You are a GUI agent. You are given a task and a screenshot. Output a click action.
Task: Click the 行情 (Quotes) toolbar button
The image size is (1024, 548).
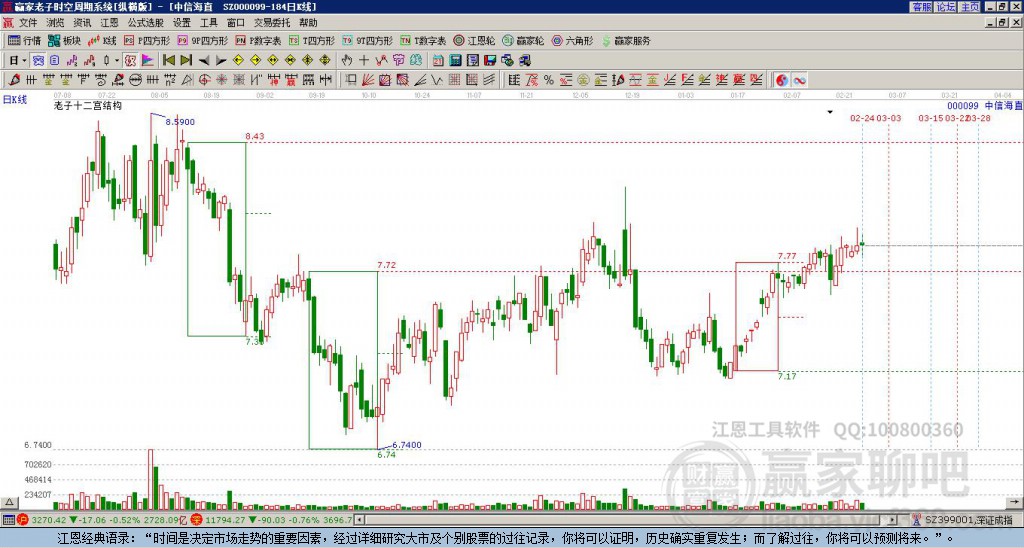(x=25, y=41)
